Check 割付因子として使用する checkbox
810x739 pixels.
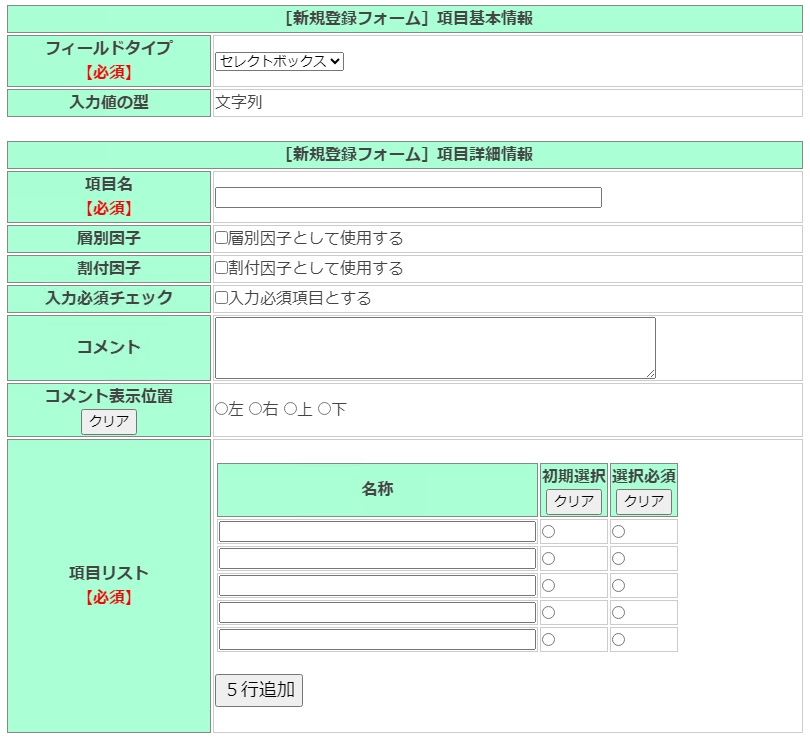click(x=222, y=268)
